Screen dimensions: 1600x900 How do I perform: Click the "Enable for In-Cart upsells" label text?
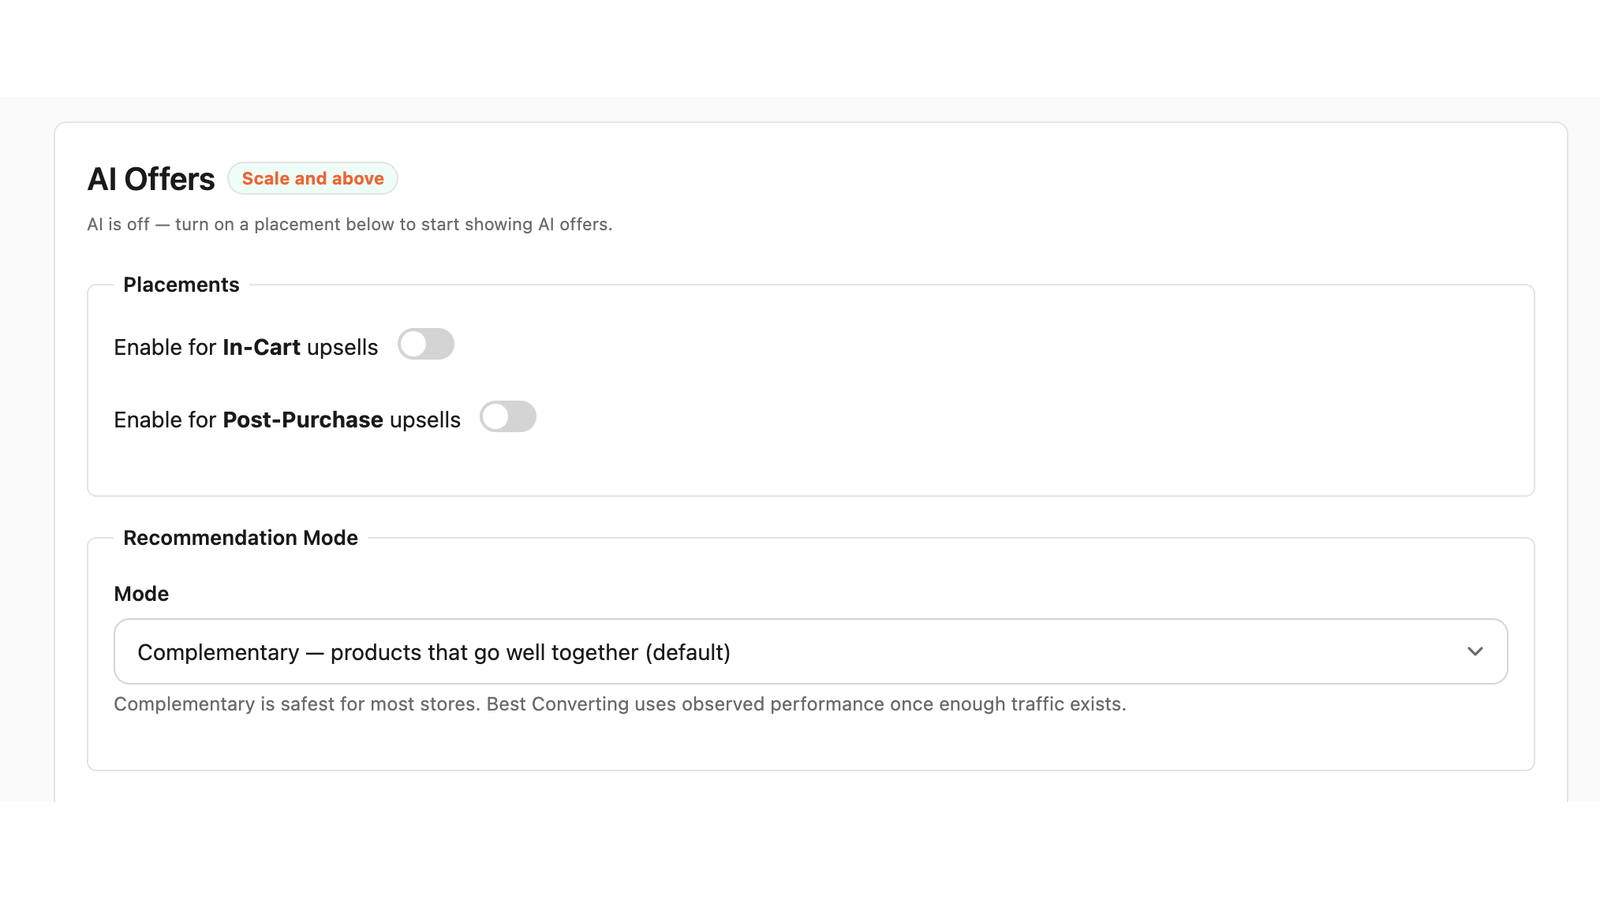[x=246, y=347]
